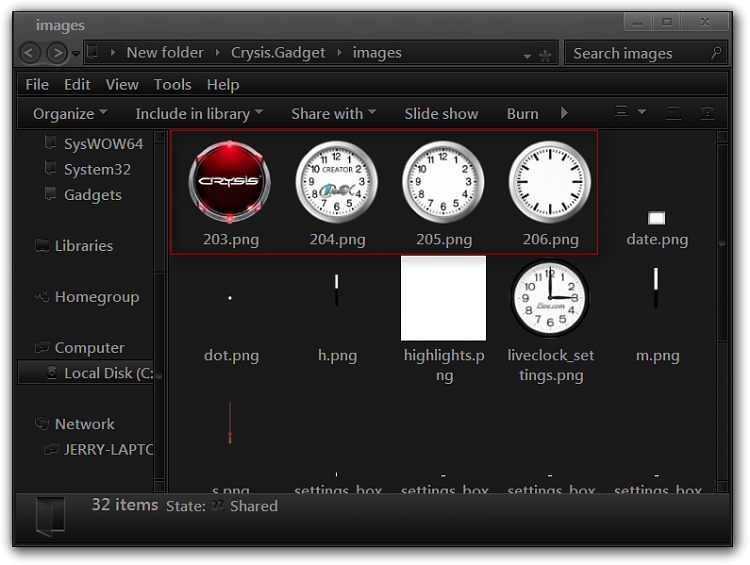Open the Help menu
This screenshot has width=750, height=565.
pos(223,85)
